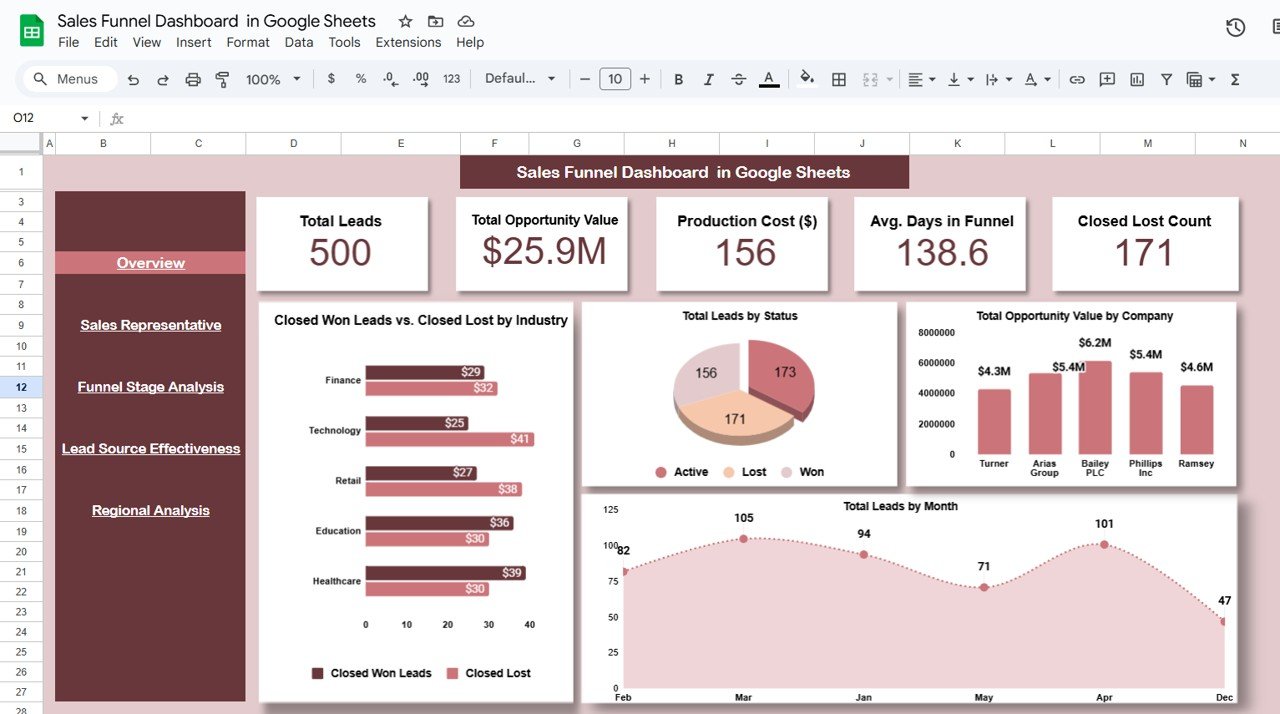
Task: Click the font size input field
Action: tap(614, 80)
